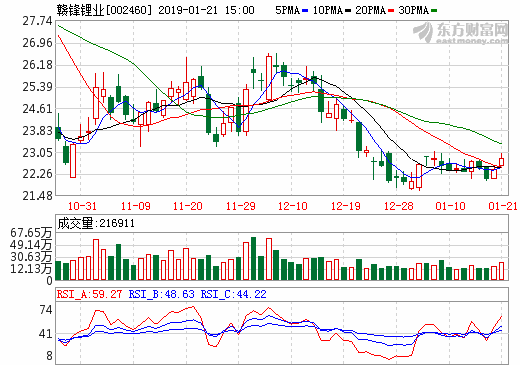Click the price axis value 23.05
Image resolution: width=520 pixels, height=365 pixels.
pos(37,153)
